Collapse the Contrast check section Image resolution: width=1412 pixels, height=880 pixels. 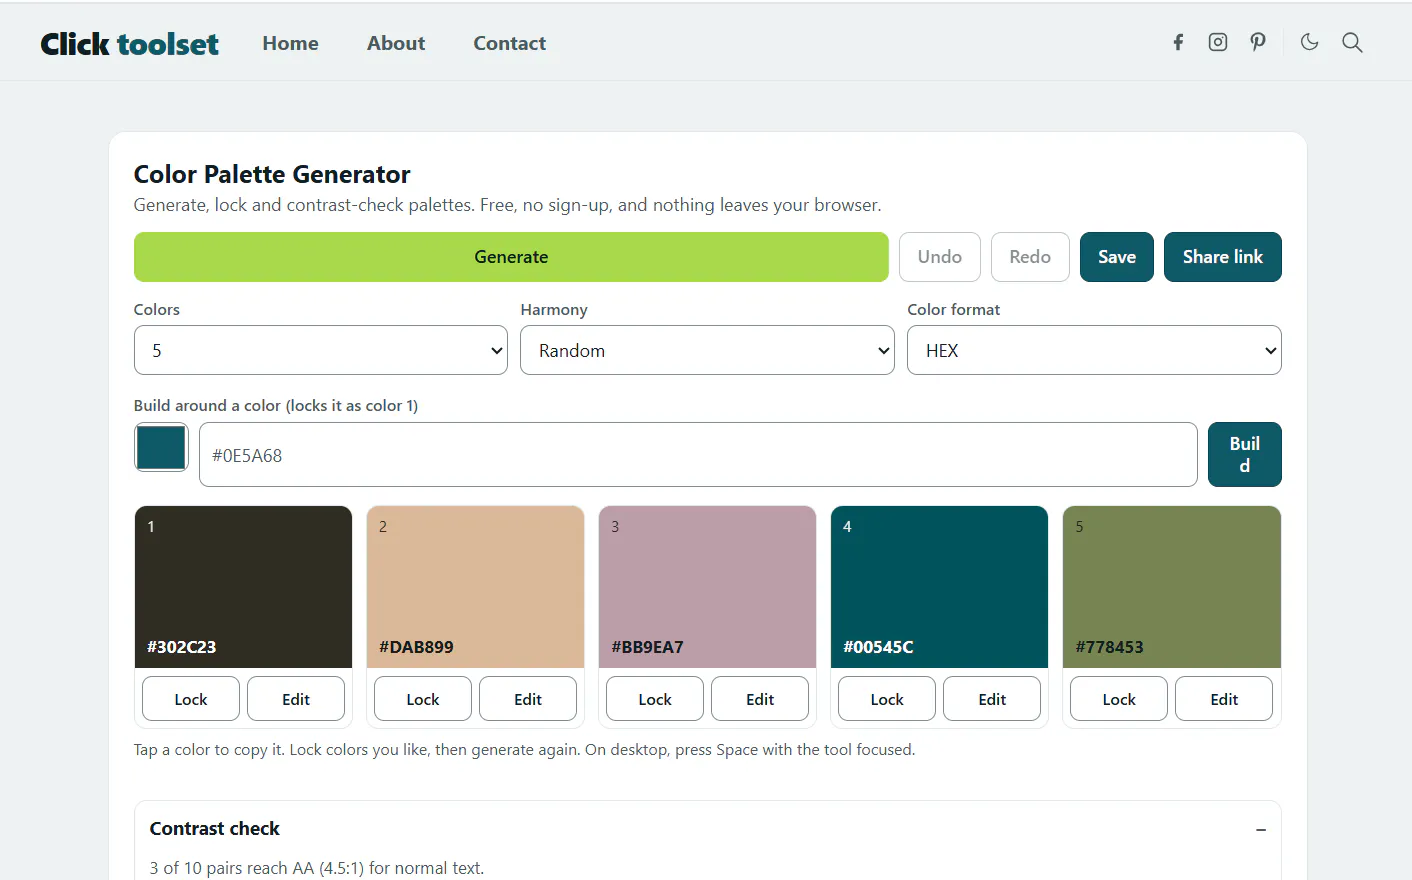pyautogui.click(x=1261, y=829)
